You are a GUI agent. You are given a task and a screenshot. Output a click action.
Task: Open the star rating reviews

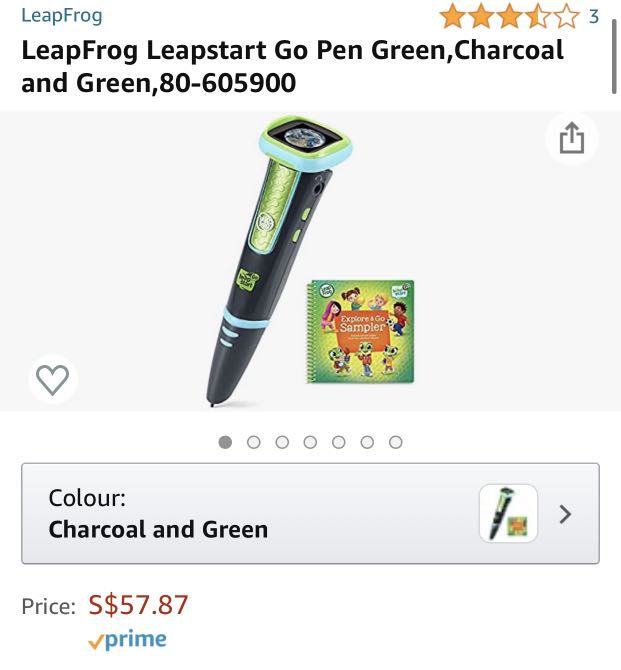click(509, 18)
